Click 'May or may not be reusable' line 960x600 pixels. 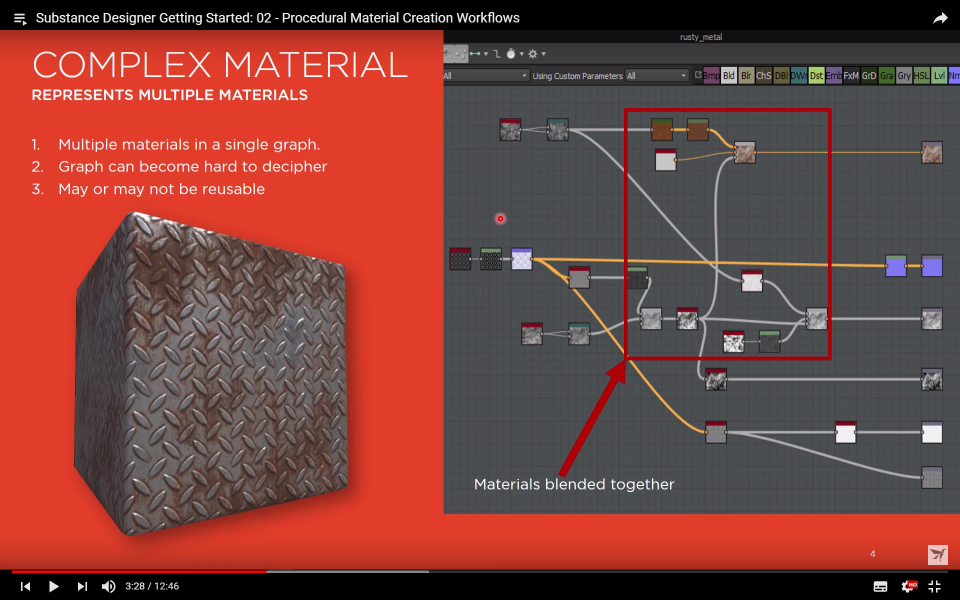click(162, 189)
